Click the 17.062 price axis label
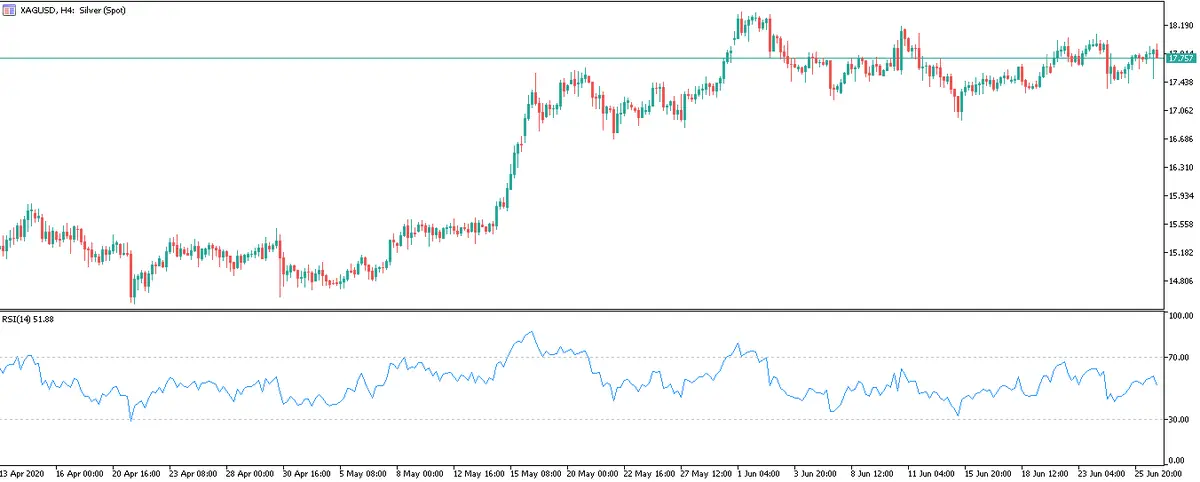This screenshot has width=1200, height=482. [1181, 111]
